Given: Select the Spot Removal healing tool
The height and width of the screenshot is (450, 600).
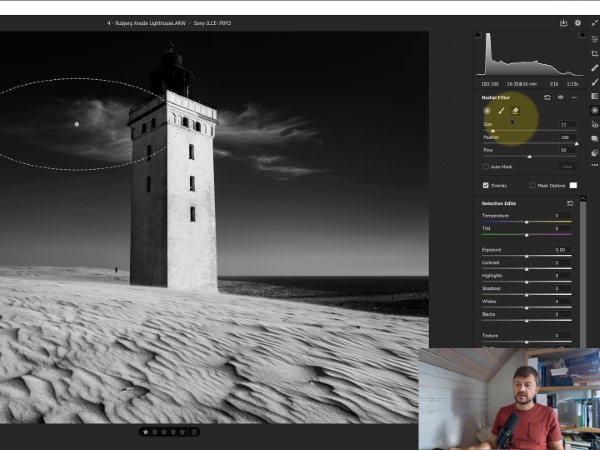Looking at the screenshot, I should [595, 67].
